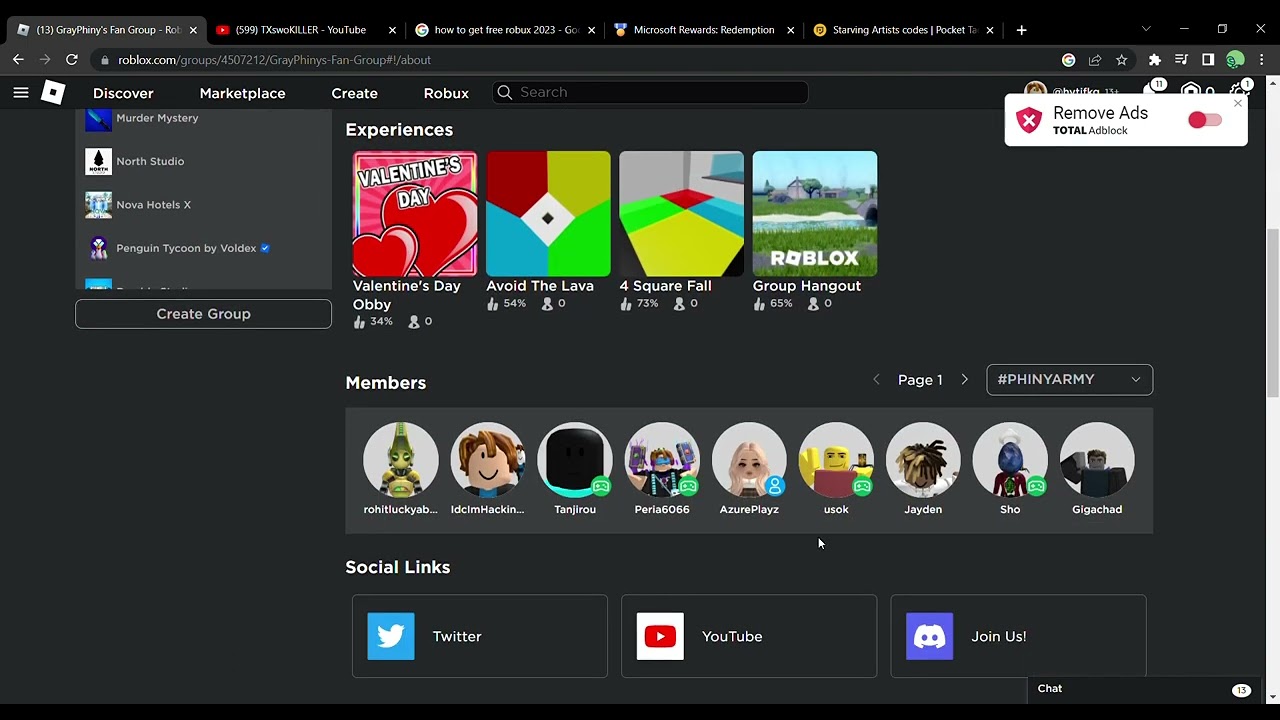Screen dimensions: 1280x720
Task: Open the Robux tab
Action: (x=446, y=93)
